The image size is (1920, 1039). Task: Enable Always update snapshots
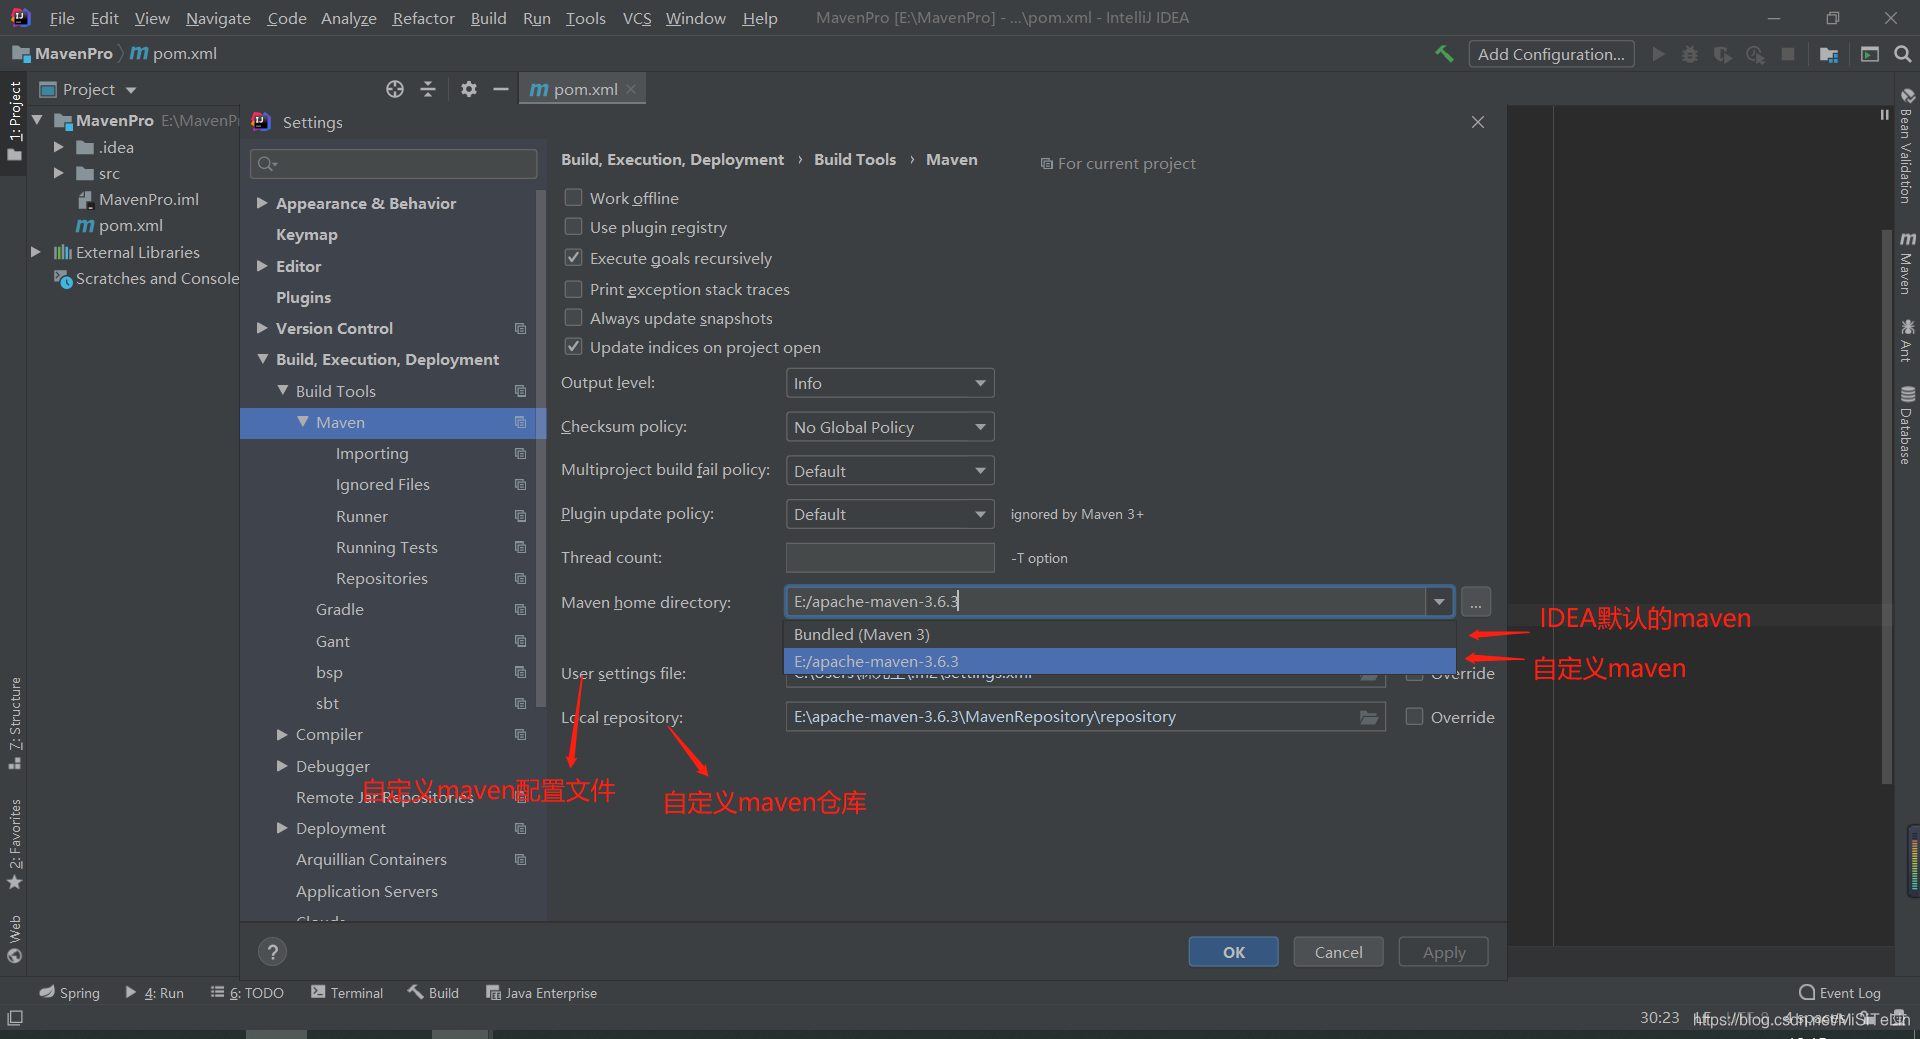pos(574,318)
